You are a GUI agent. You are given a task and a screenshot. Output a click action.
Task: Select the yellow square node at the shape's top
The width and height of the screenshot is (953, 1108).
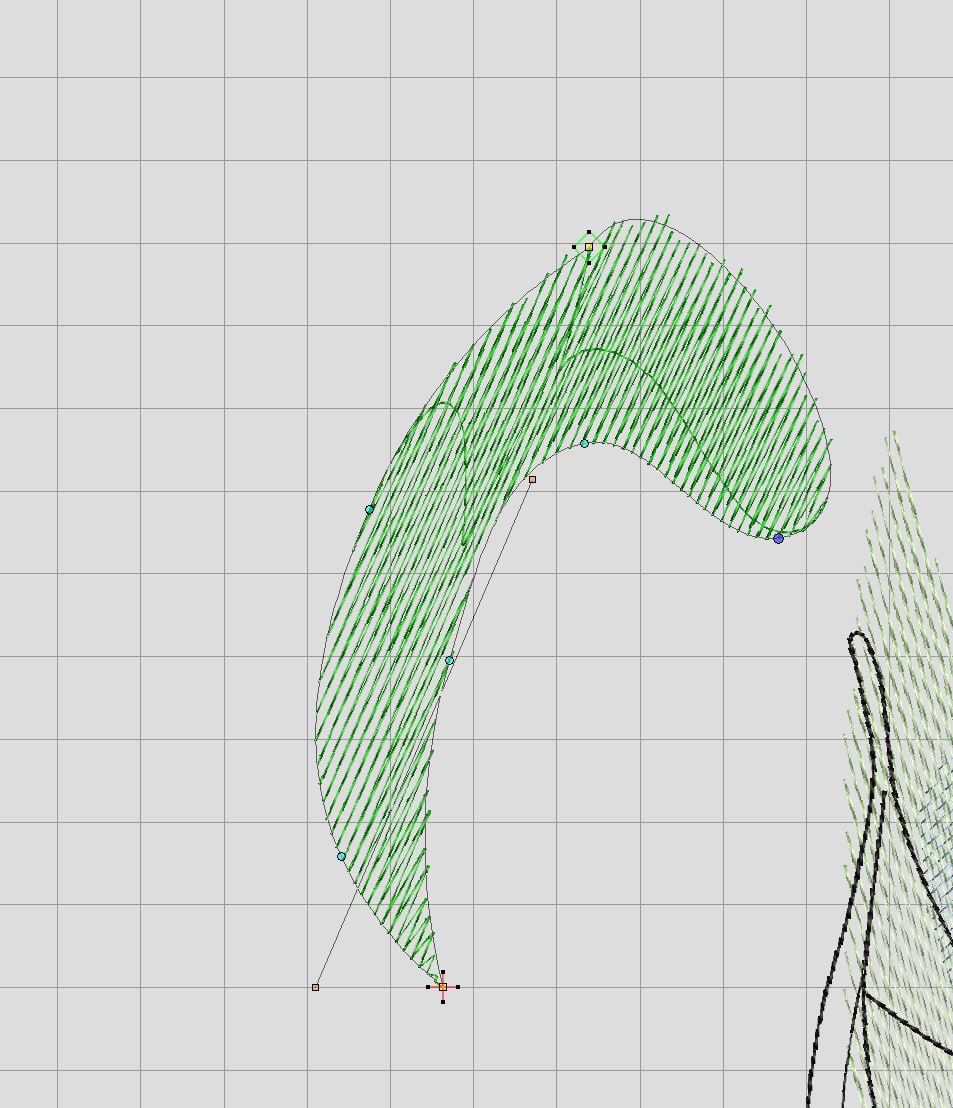pos(589,246)
